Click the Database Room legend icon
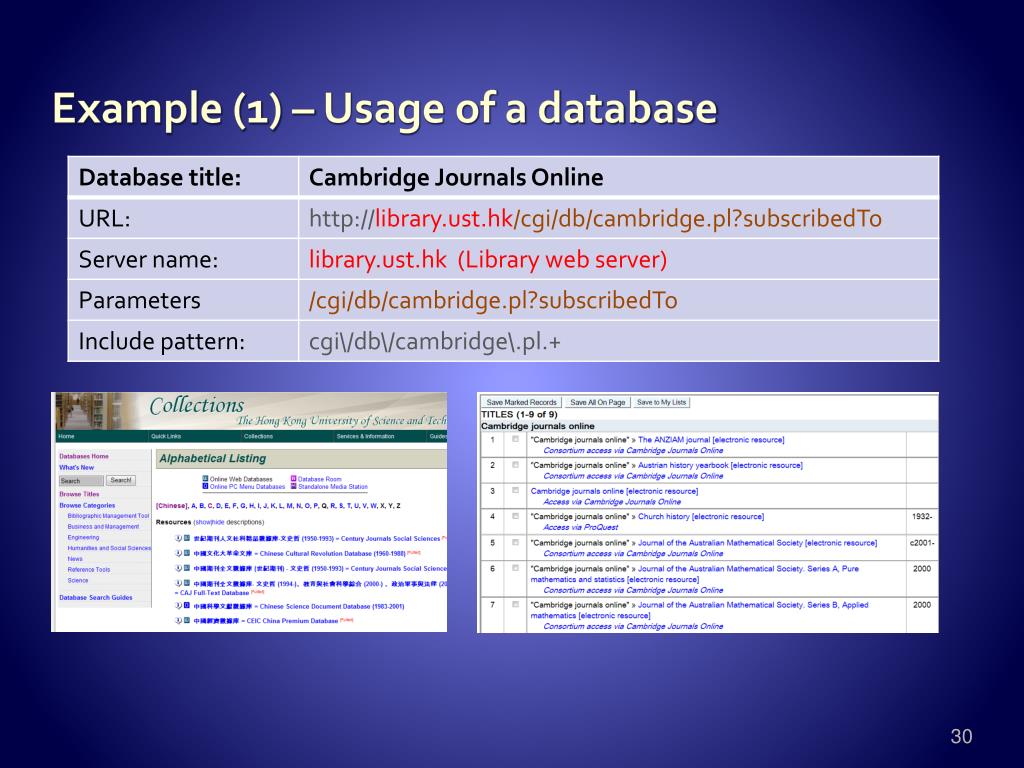 (x=294, y=479)
